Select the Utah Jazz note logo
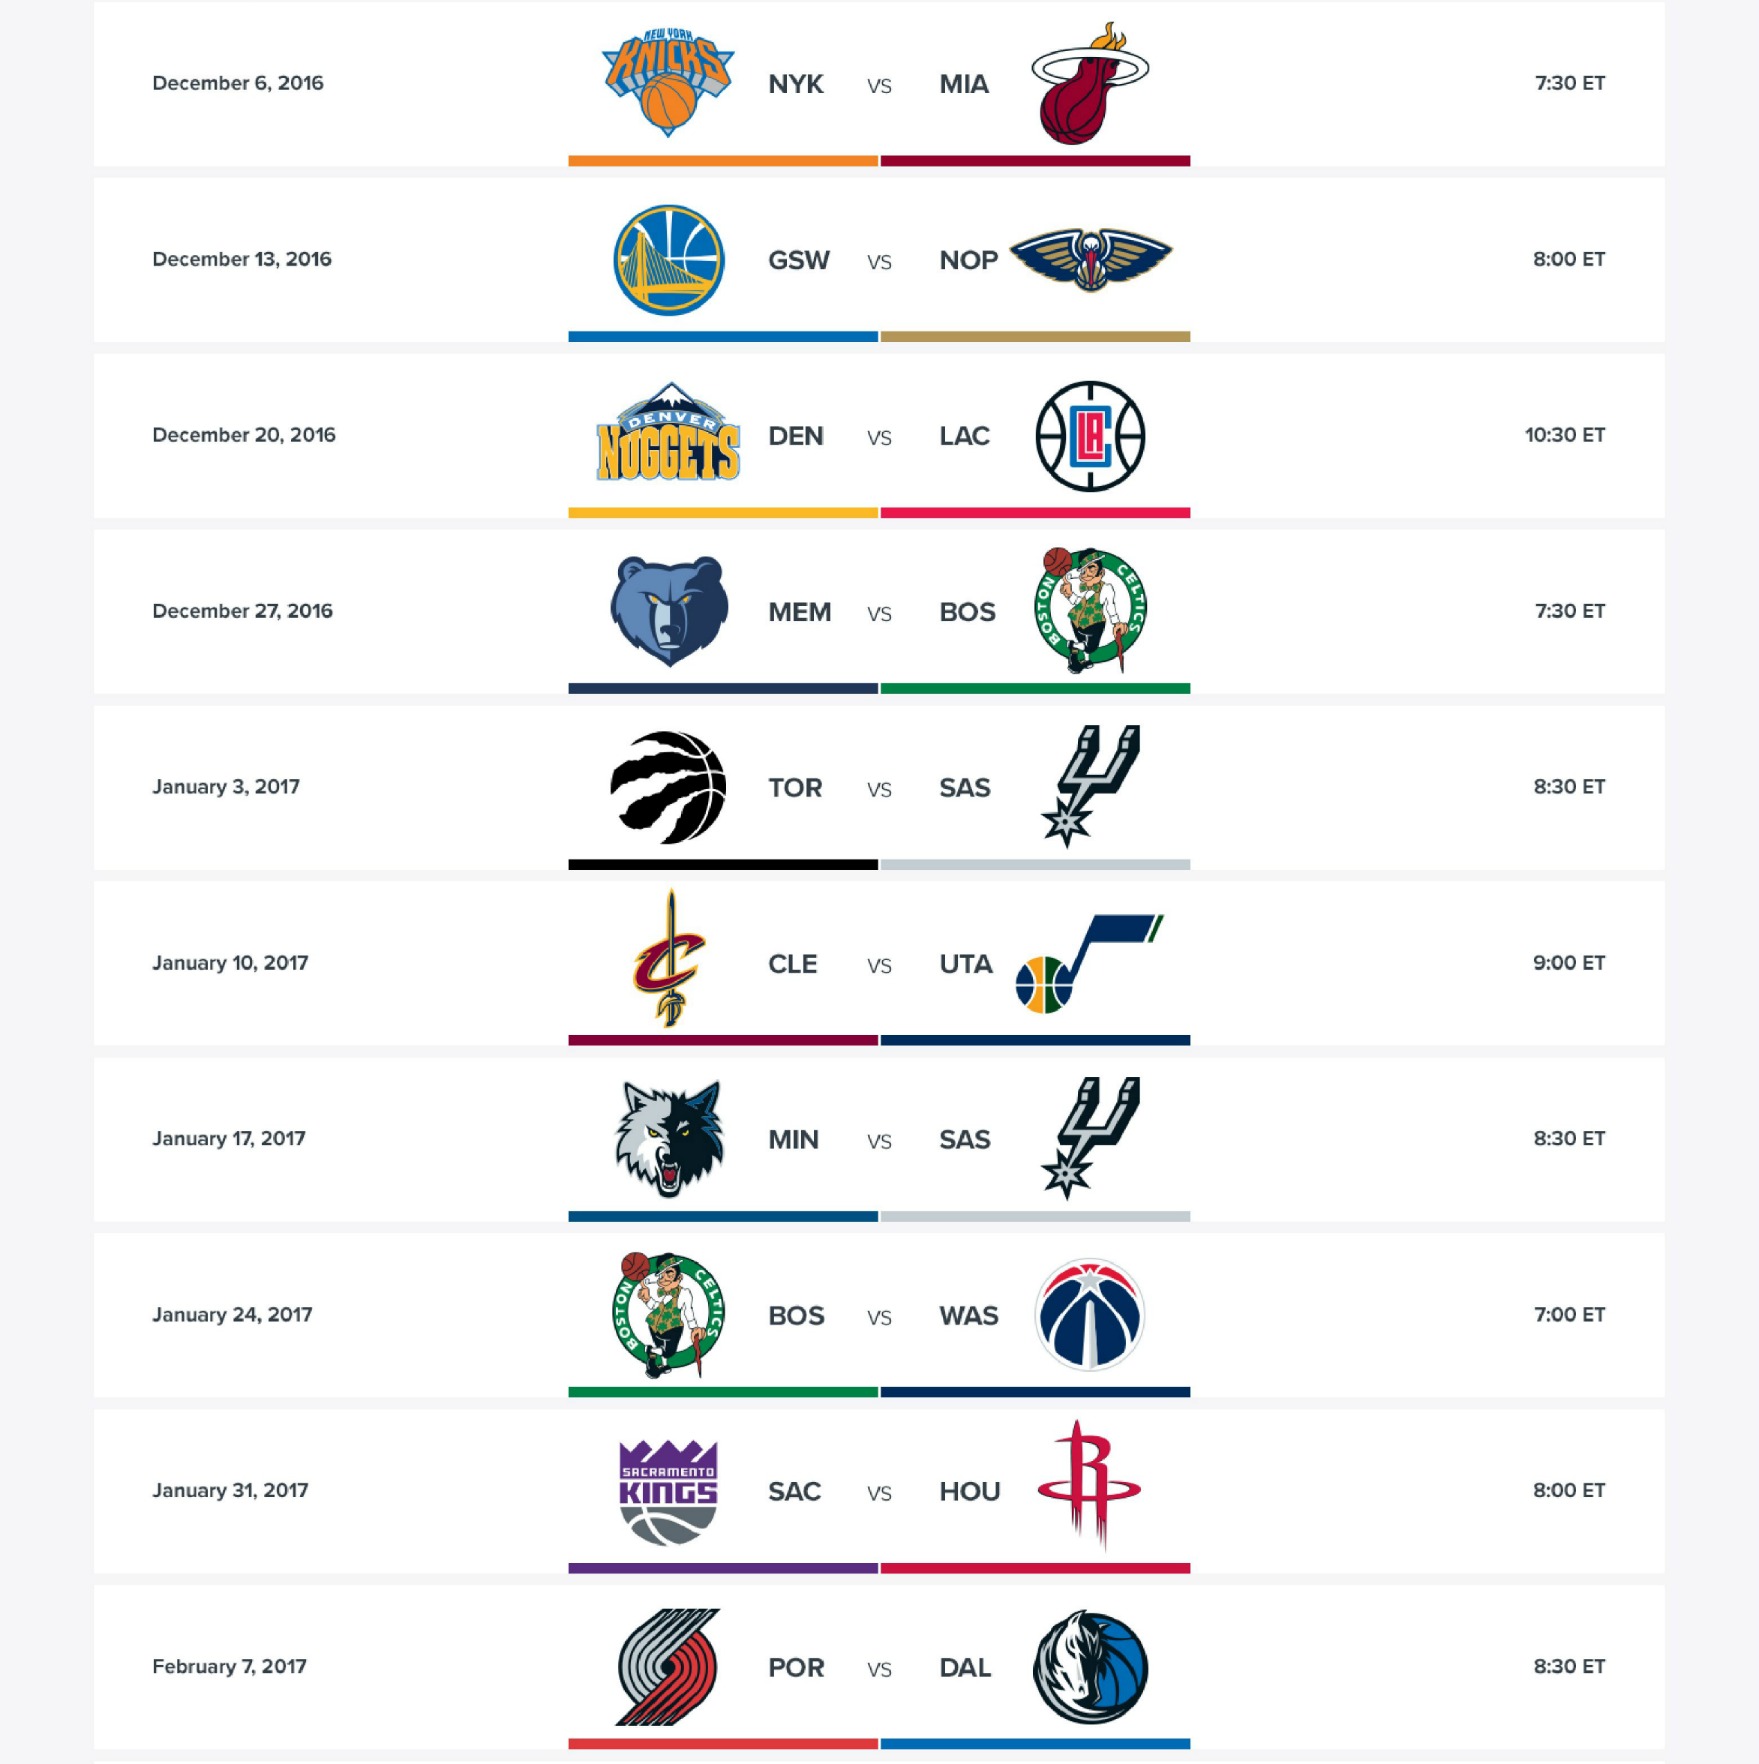The width and height of the screenshot is (1759, 1764). point(1090,963)
